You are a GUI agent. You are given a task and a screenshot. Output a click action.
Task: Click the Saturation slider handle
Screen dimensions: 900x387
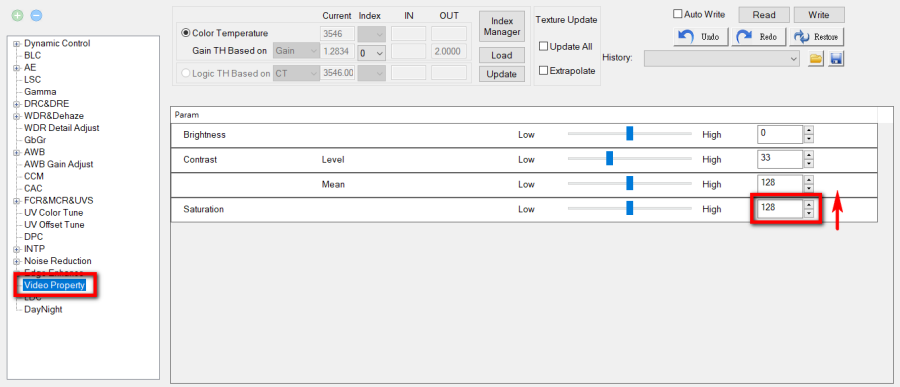pyautogui.click(x=630, y=208)
